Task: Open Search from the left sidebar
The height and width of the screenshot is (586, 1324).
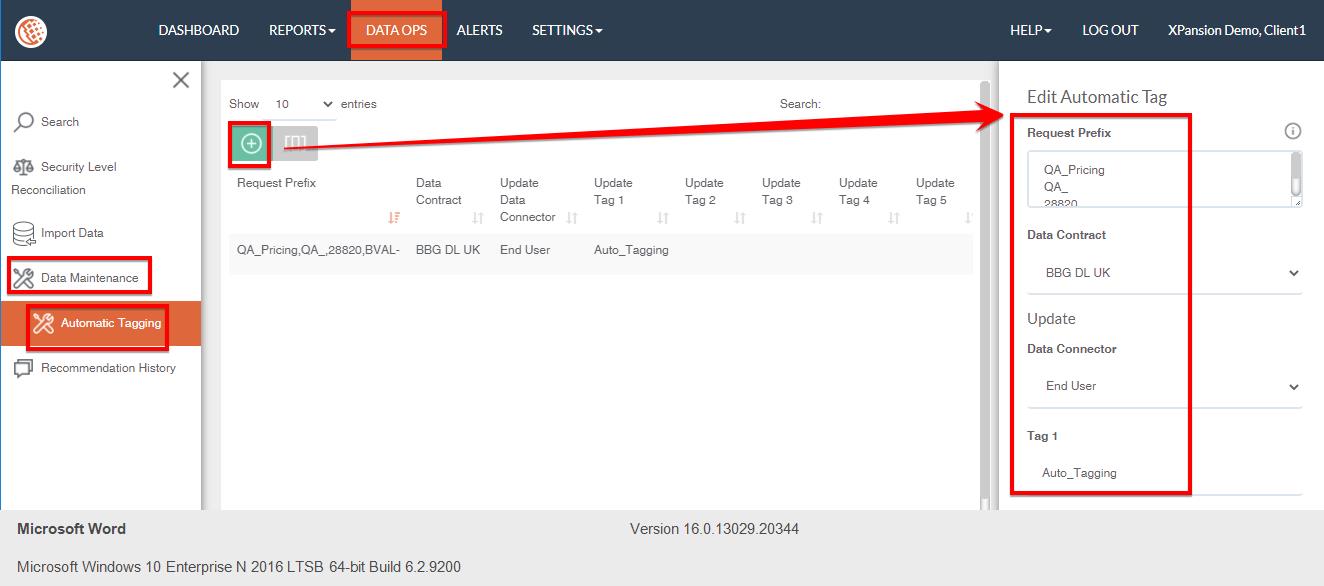Action: click(x=59, y=122)
